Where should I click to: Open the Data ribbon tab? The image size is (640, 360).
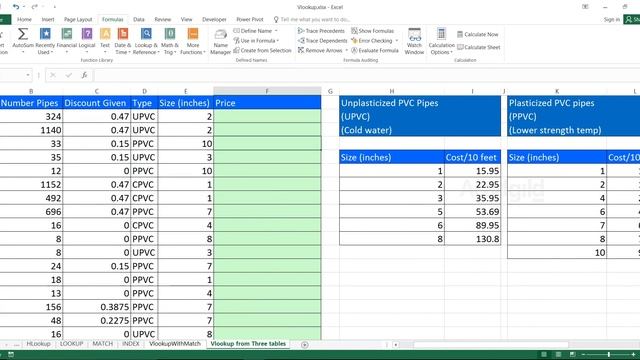click(139, 19)
